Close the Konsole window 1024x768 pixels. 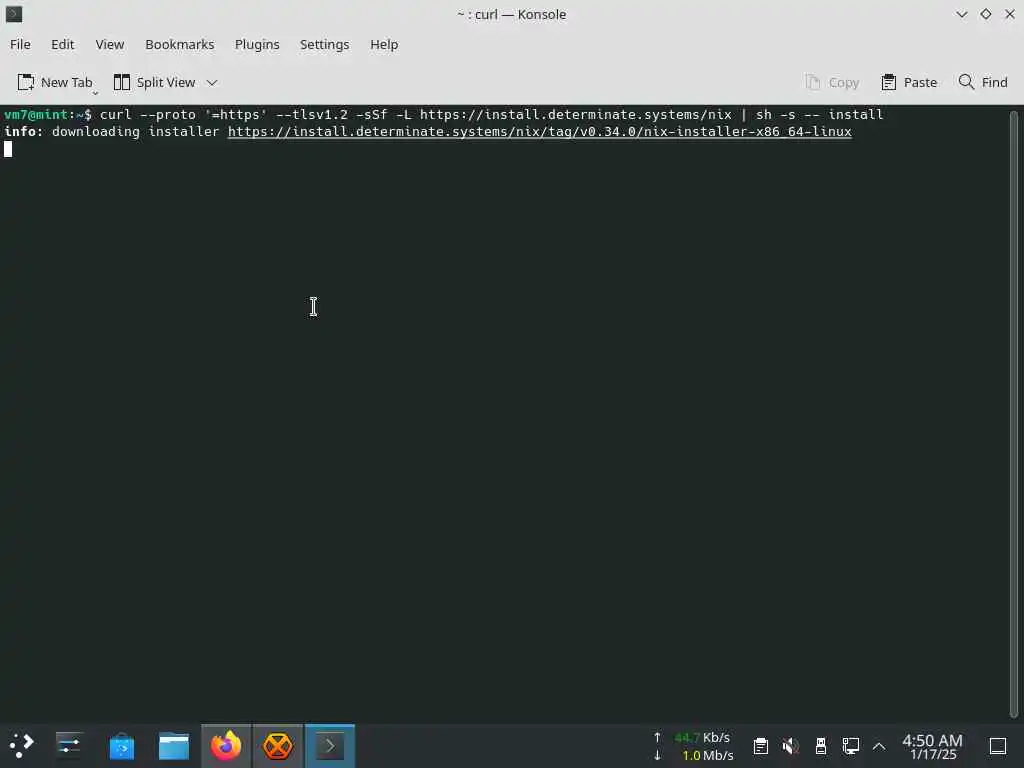1010,14
